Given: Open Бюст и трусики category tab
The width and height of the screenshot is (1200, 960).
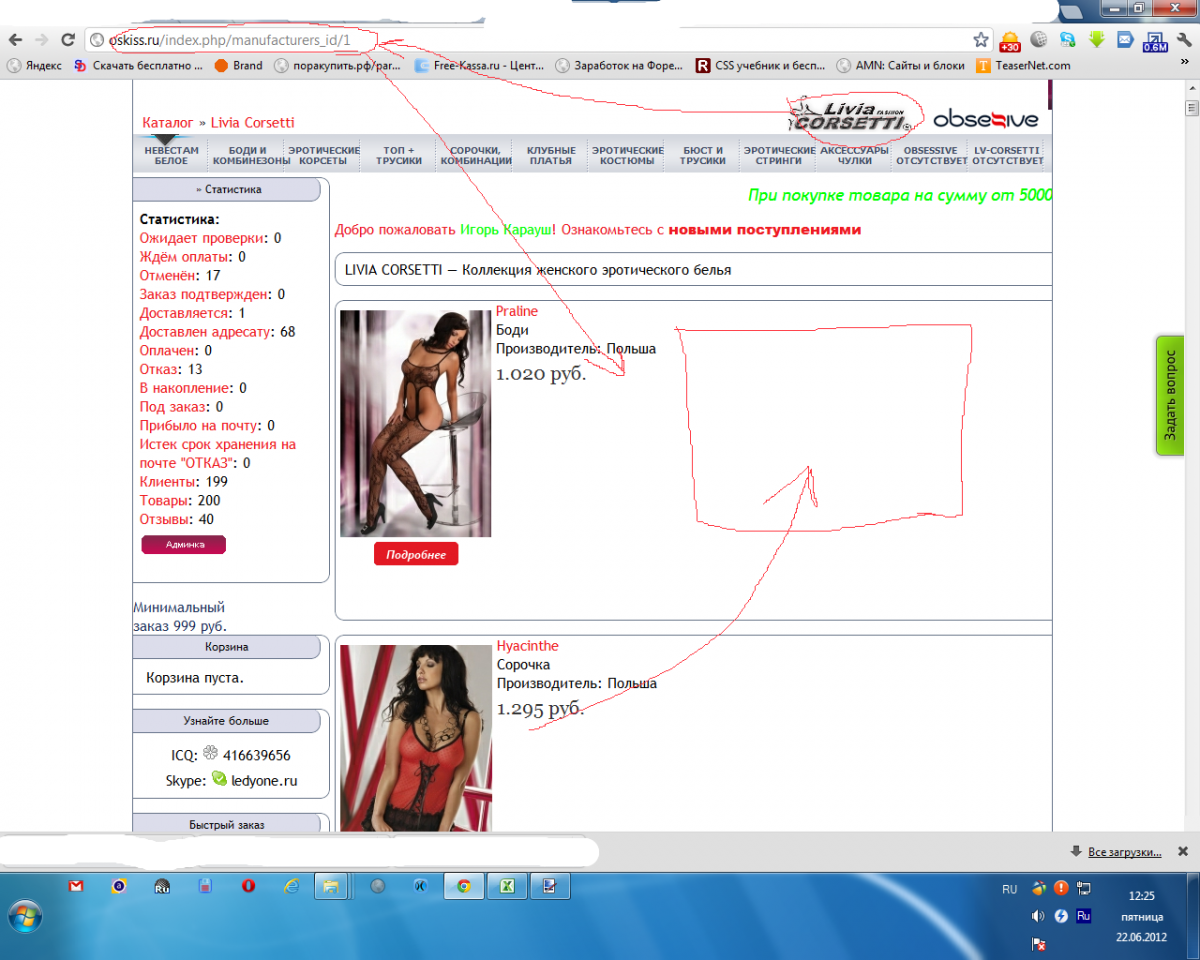Looking at the screenshot, I should click(704, 155).
